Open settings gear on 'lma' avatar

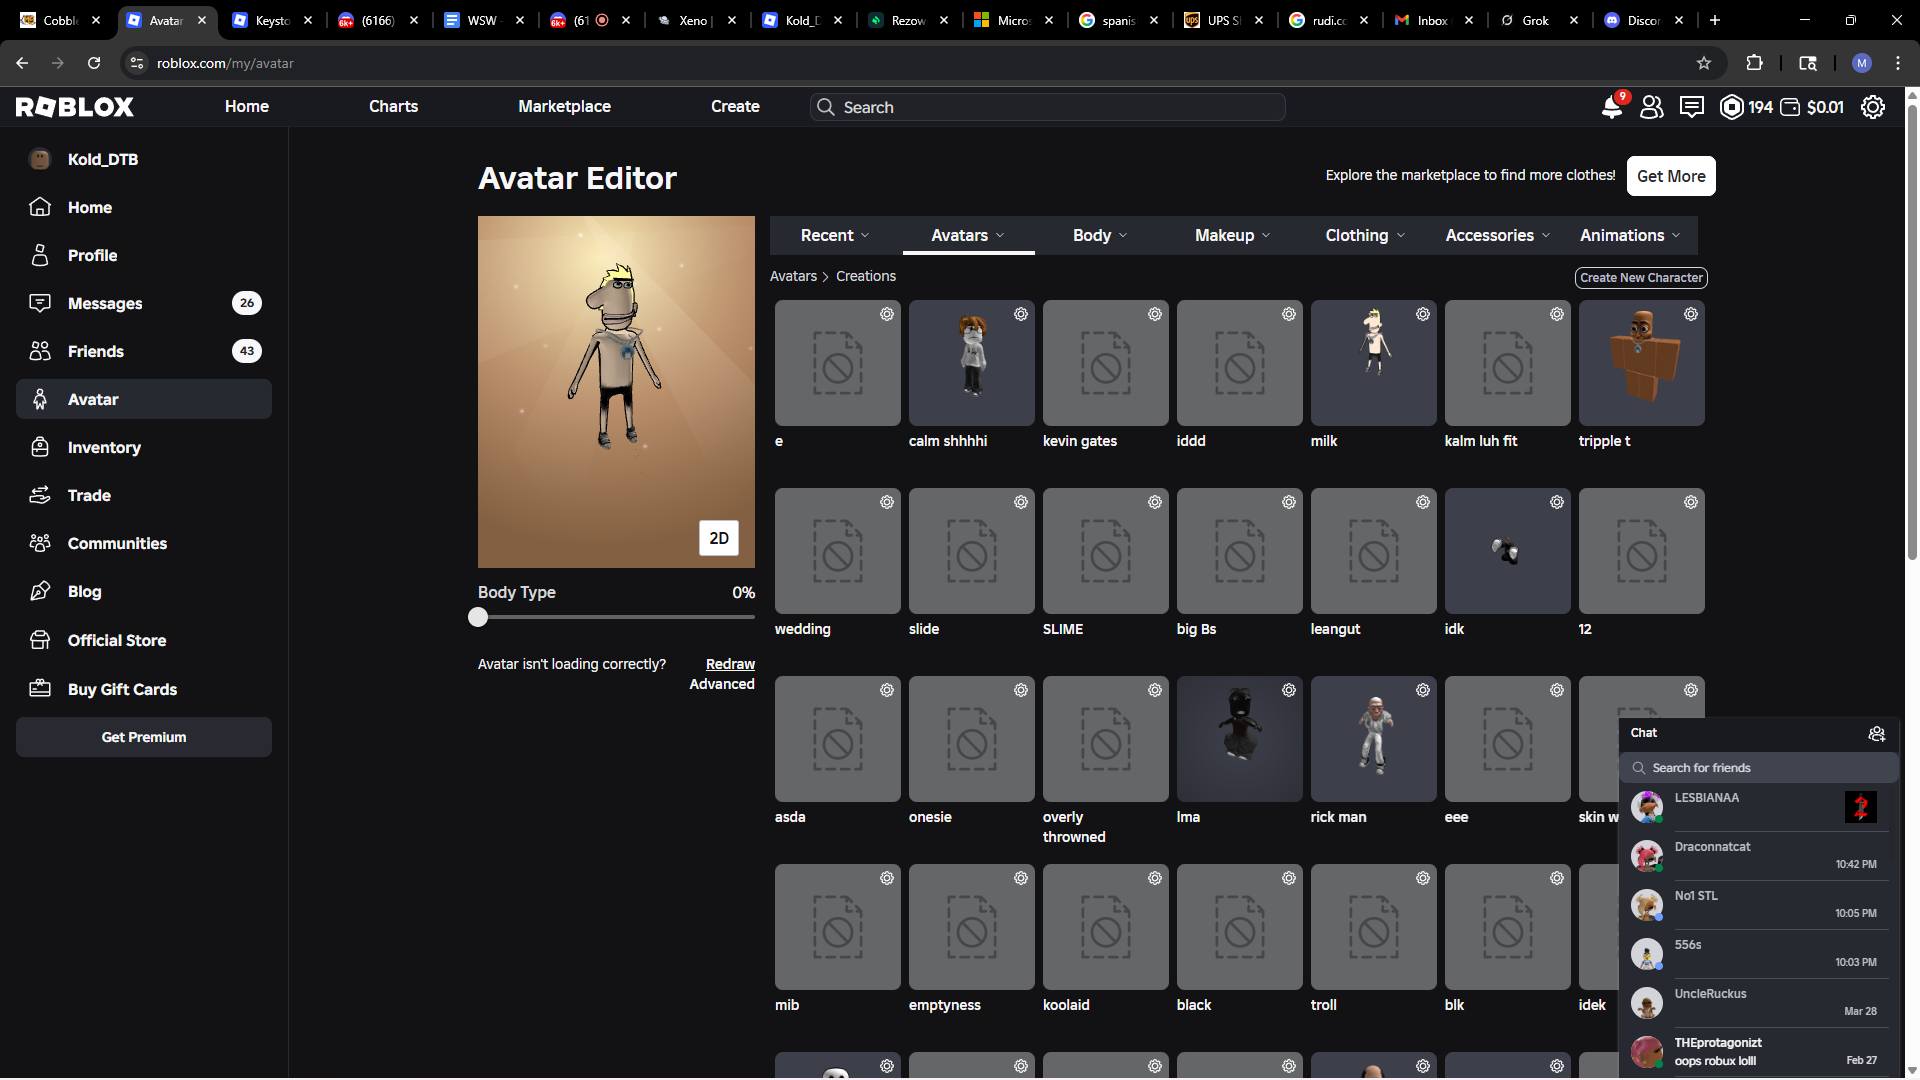pos(1289,690)
